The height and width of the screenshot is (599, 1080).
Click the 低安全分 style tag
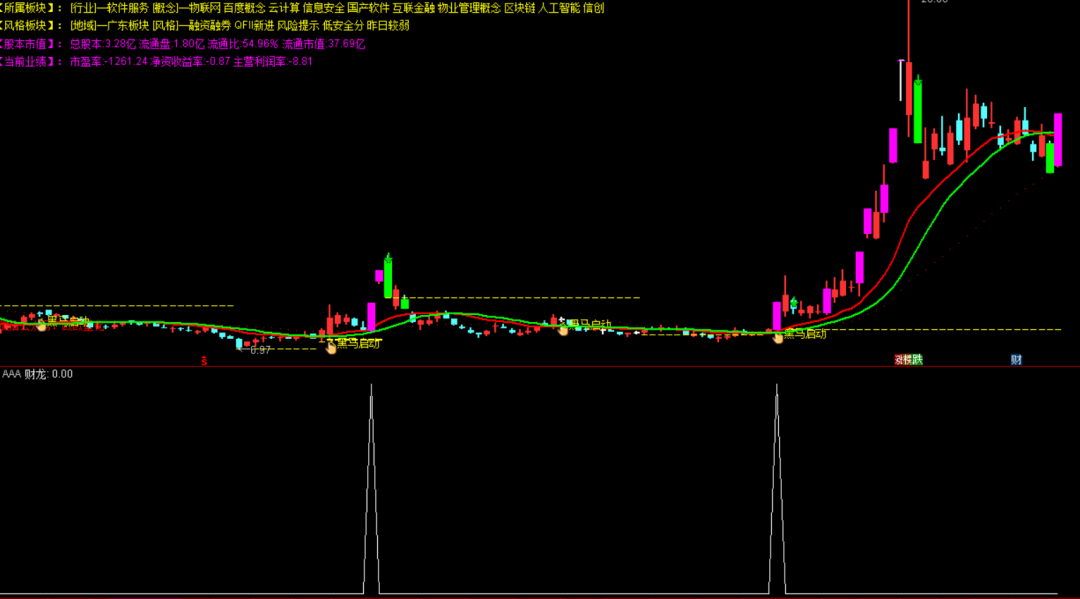(x=342, y=25)
